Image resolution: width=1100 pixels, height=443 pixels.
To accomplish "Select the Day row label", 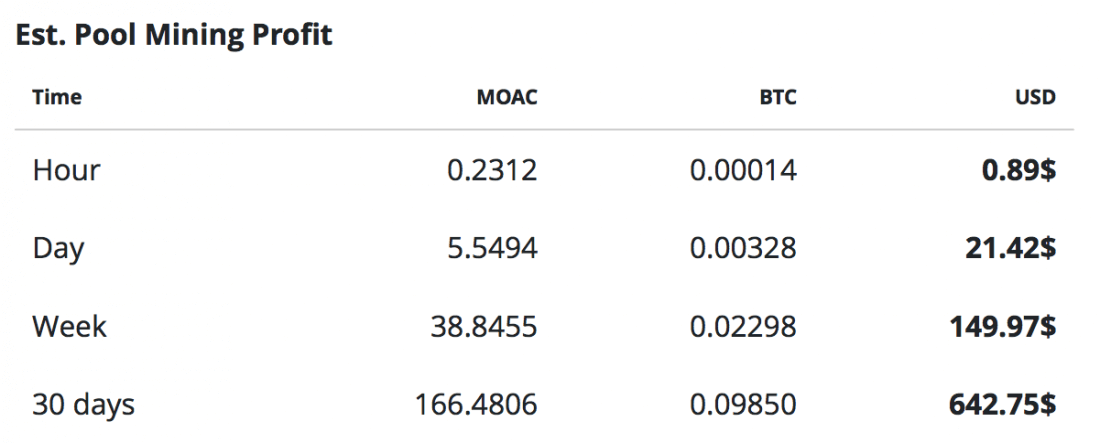I will (x=58, y=249).
